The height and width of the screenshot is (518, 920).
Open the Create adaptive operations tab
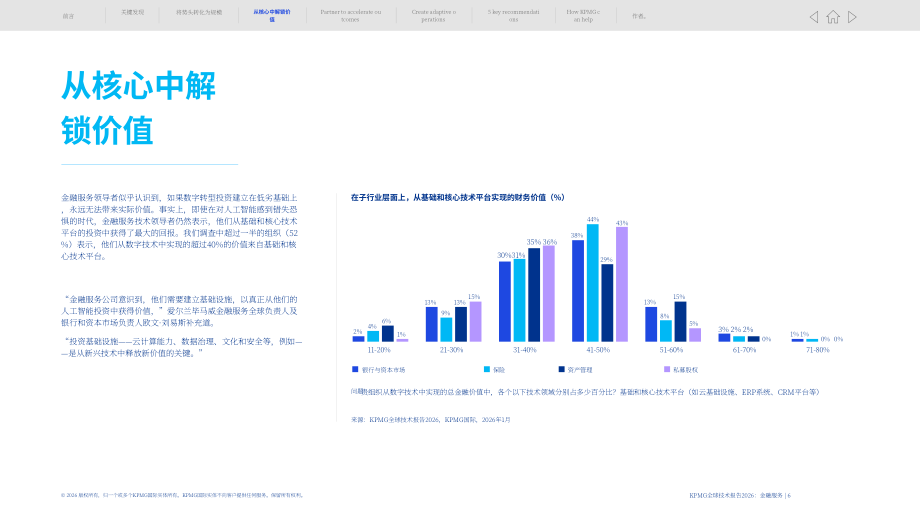pyautogui.click(x=434, y=16)
